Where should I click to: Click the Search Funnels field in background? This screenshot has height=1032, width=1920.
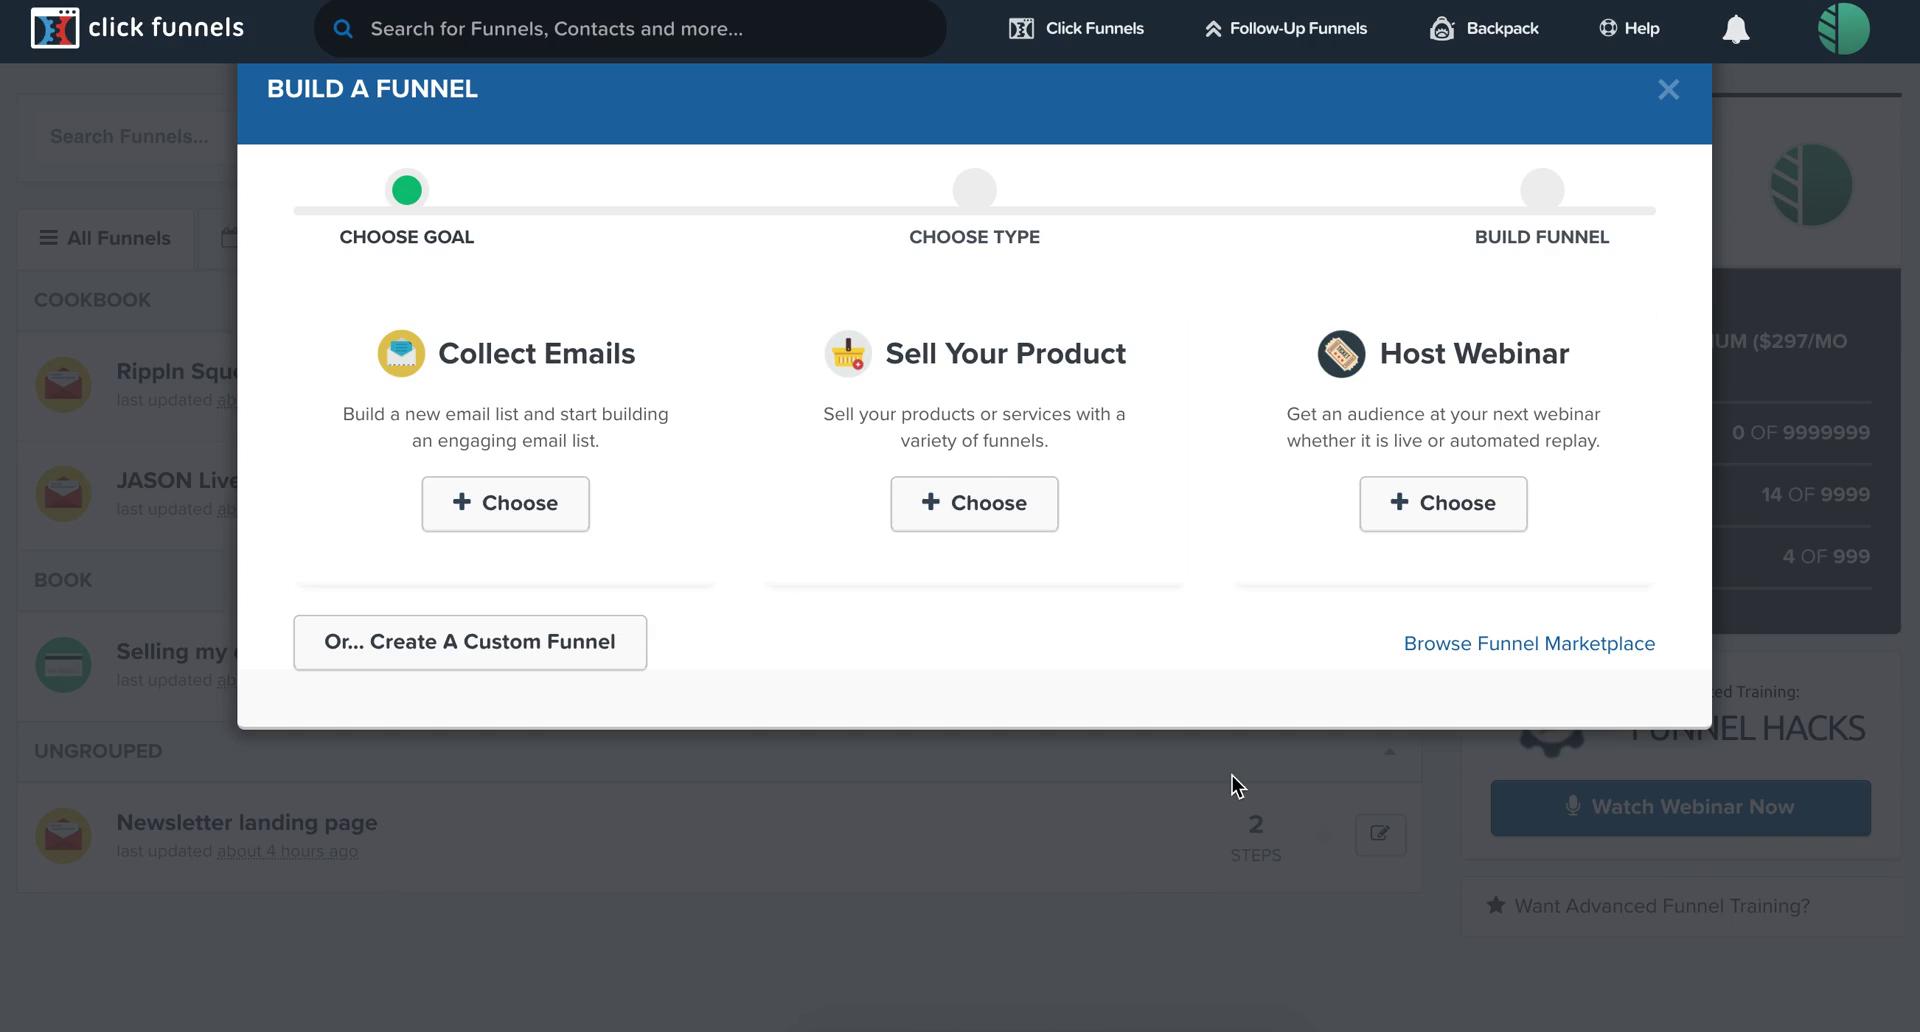128,137
